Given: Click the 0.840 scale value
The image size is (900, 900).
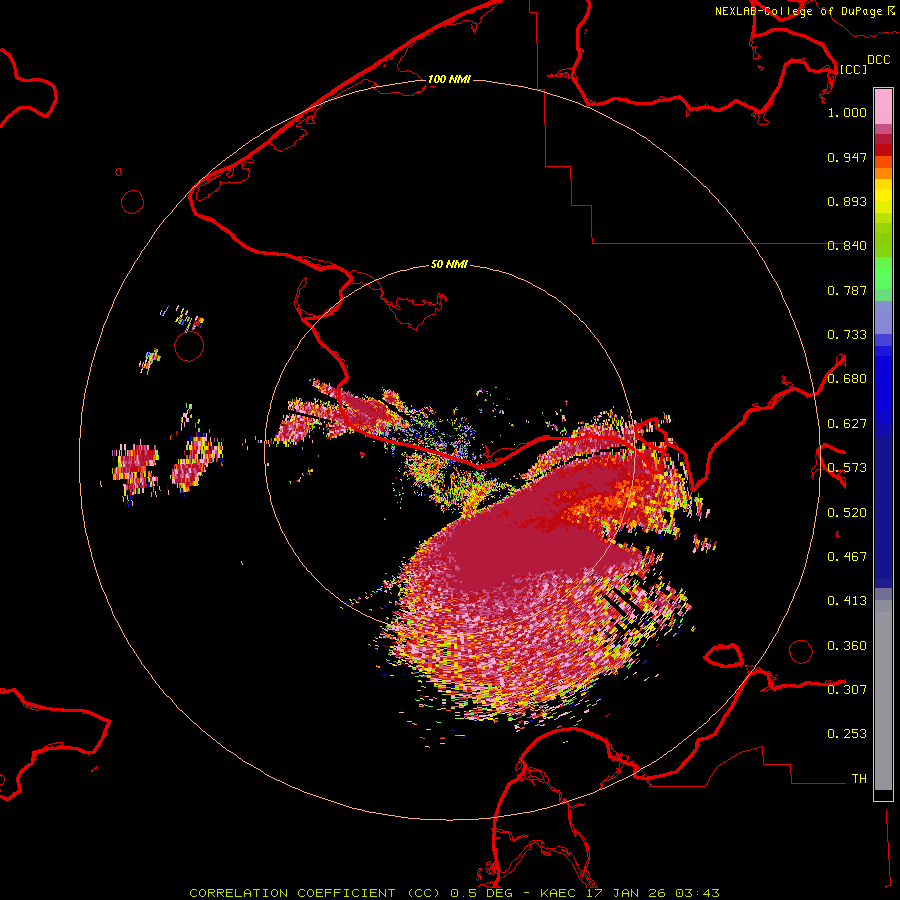Looking at the screenshot, I should click(x=847, y=246).
